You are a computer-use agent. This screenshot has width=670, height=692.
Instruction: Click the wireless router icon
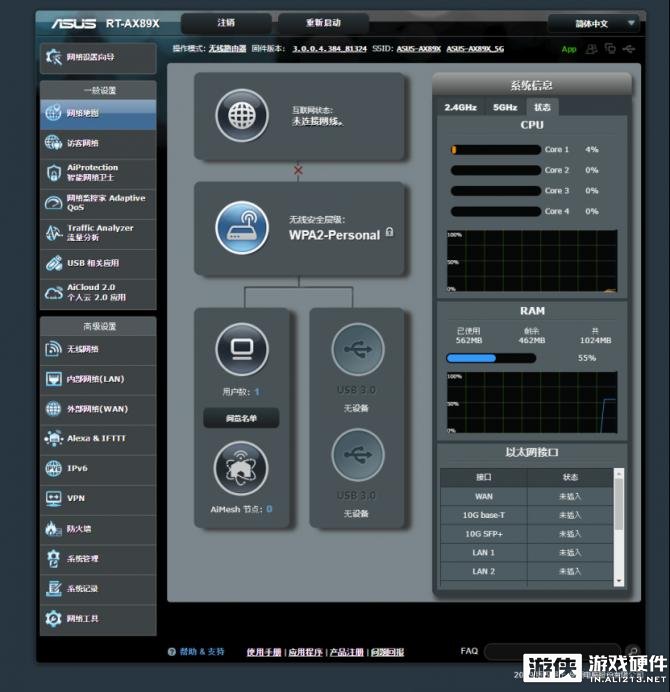coord(242,228)
